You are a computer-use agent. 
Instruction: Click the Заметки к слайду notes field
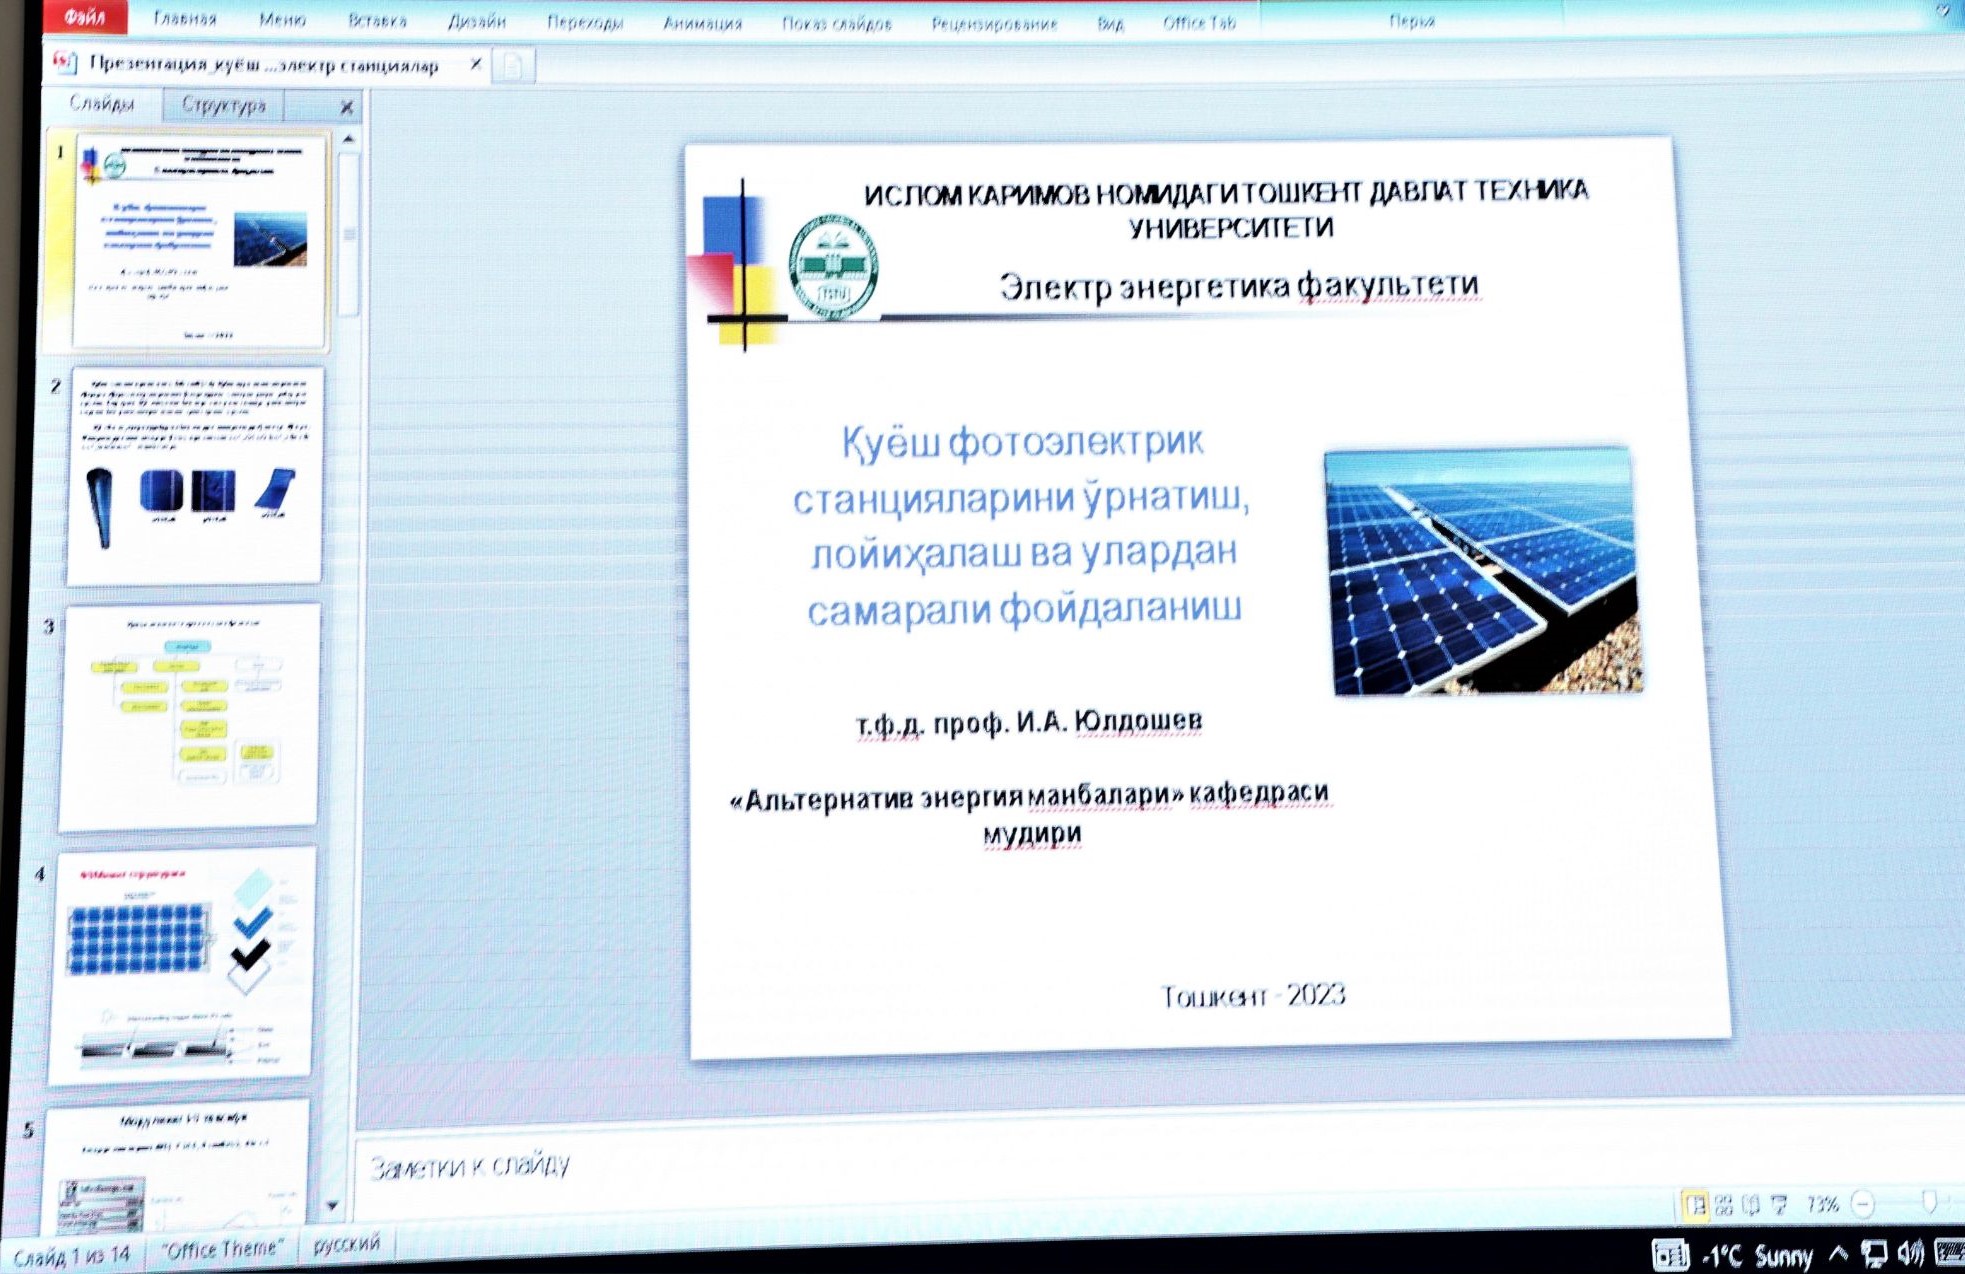1160,1166
